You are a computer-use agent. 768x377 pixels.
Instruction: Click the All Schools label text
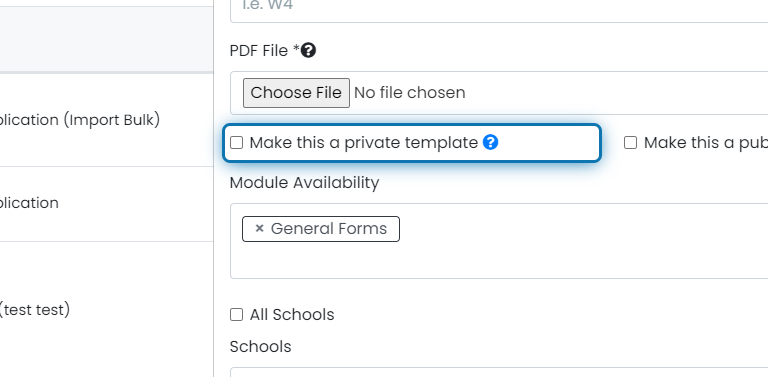pyautogui.click(x=292, y=315)
